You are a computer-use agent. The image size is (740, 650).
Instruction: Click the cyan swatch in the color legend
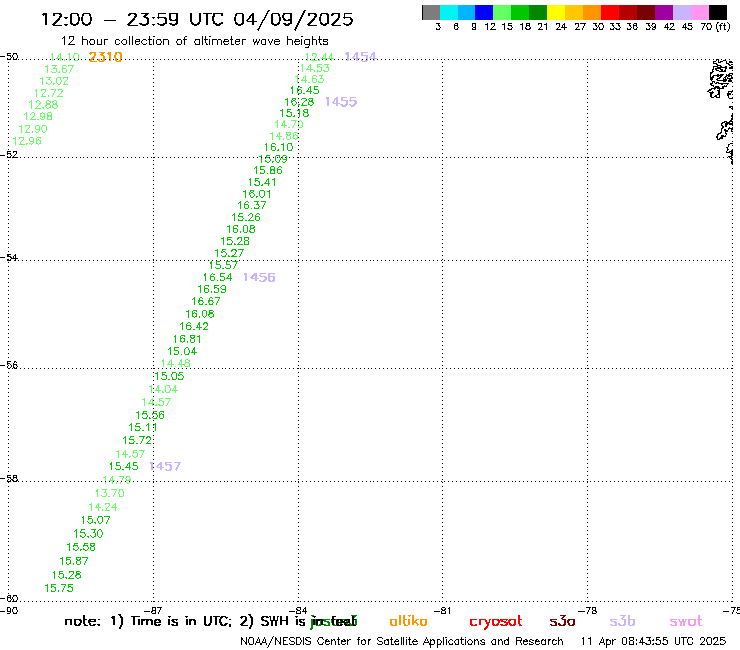pos(449,12)
